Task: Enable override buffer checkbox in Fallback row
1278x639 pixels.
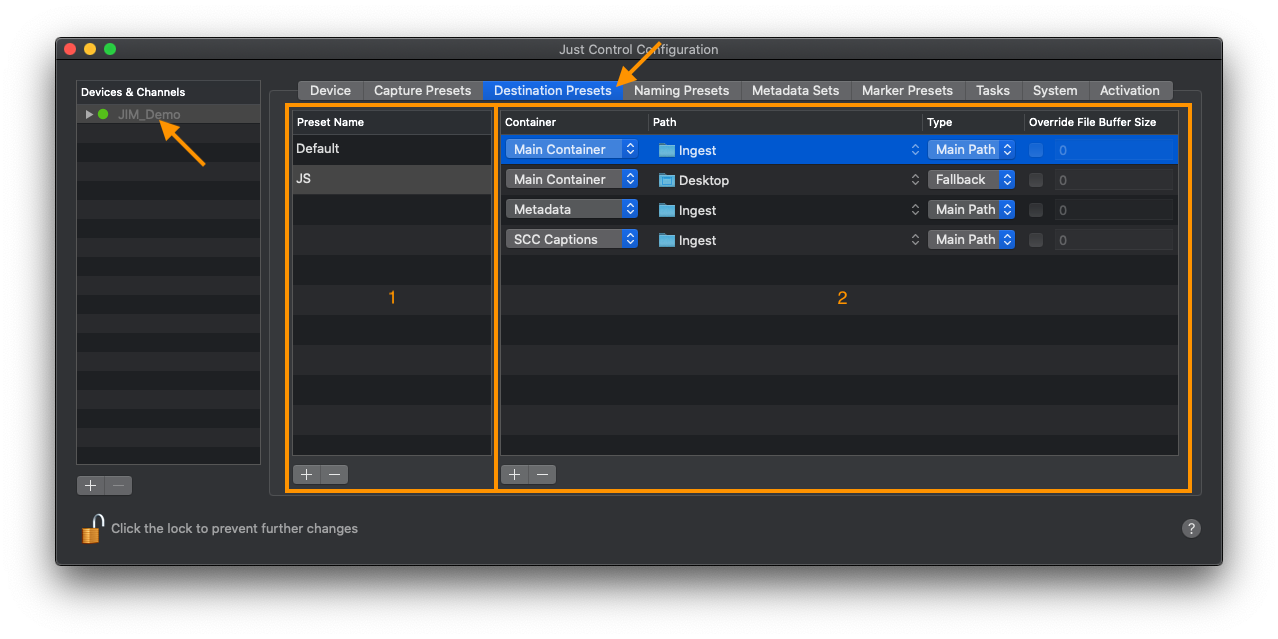Action: [1036, 180]
